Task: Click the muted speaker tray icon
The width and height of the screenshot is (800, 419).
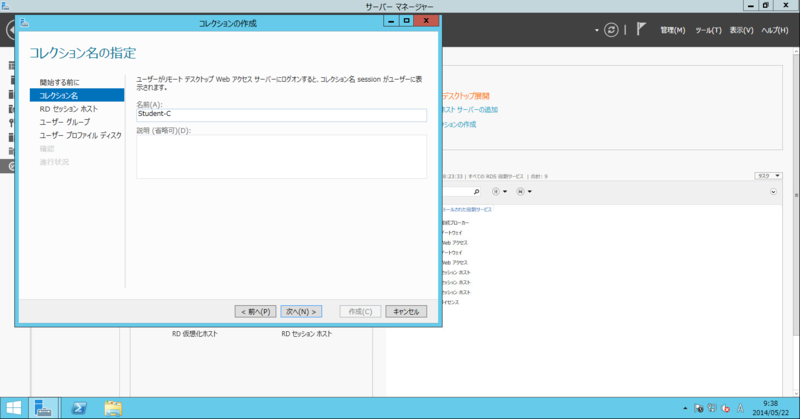Action: click(726, 408)
